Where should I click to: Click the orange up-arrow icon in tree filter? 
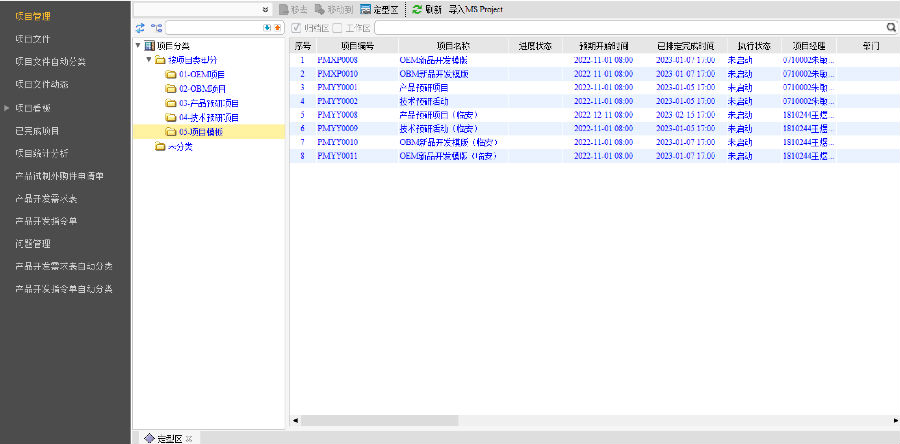click(276, 28)
